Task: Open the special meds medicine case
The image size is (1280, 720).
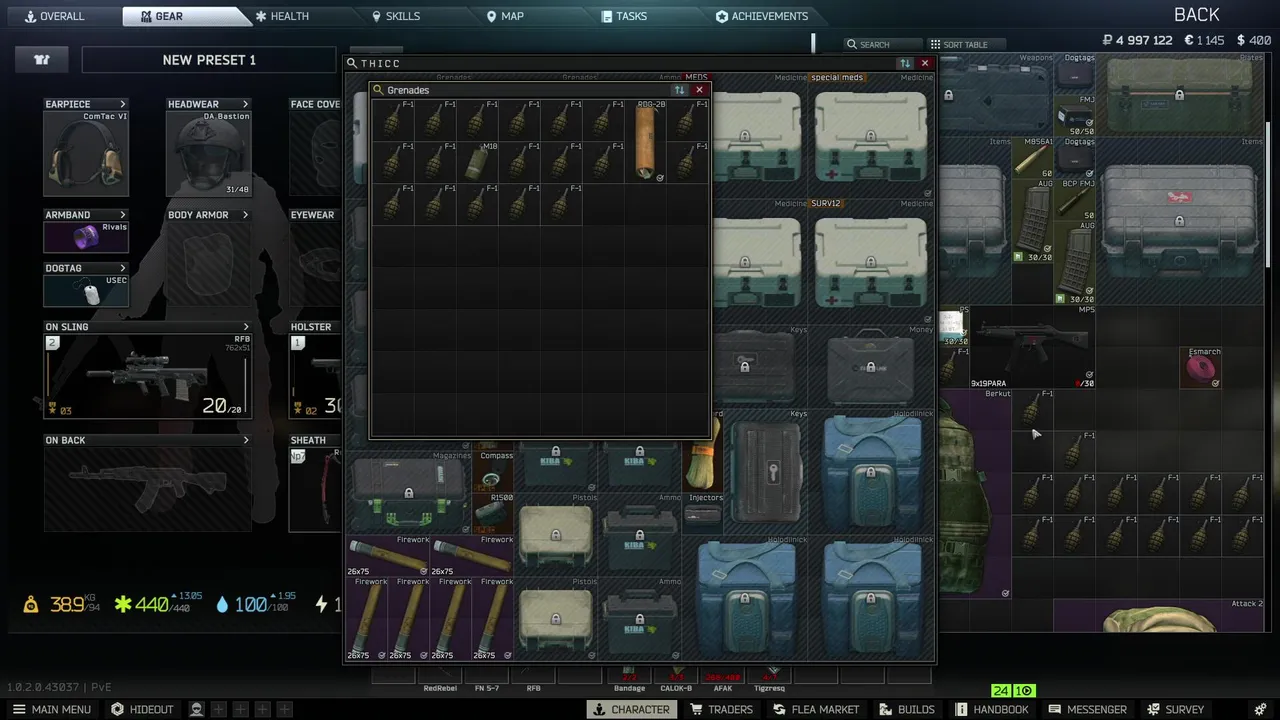Action: [871, 135]
